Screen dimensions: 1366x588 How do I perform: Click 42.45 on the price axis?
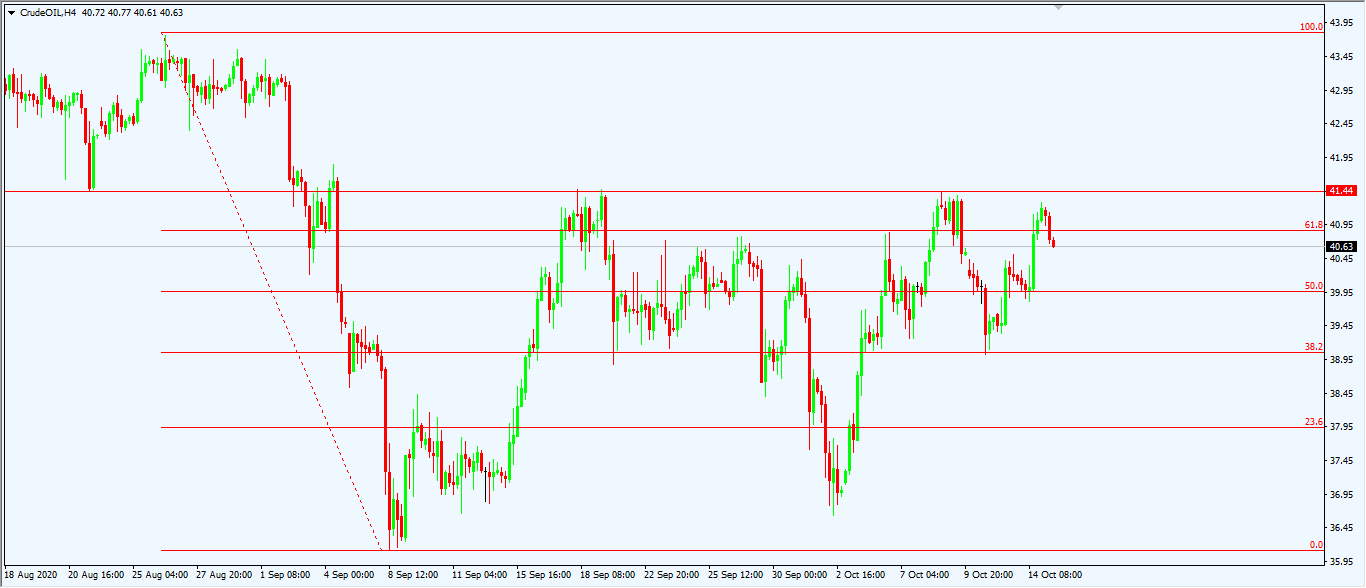(x=1342, y=124)
